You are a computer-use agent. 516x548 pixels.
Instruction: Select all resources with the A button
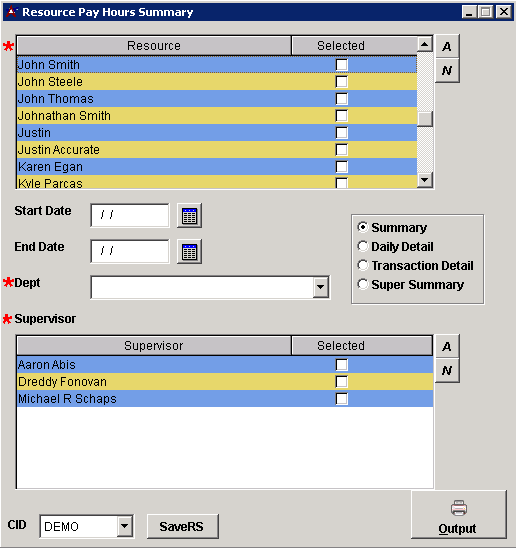pos(447,46)
